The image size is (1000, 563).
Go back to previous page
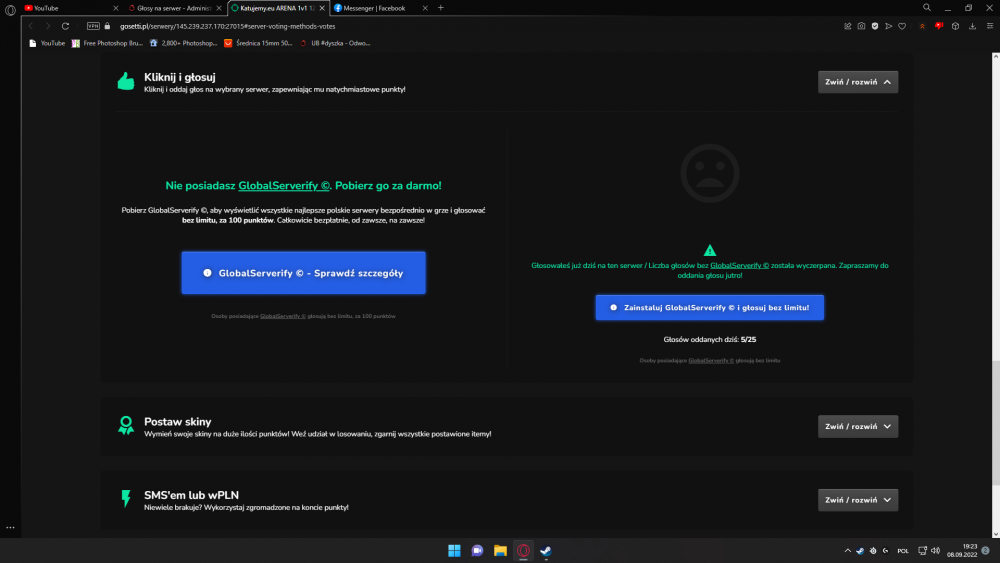[x=31, y=26]
